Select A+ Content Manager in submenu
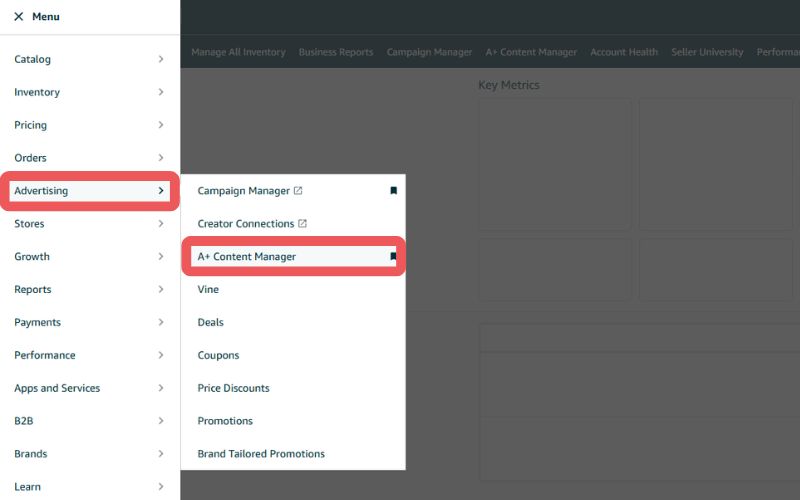 pyautogui.click(x=293, y=256)
